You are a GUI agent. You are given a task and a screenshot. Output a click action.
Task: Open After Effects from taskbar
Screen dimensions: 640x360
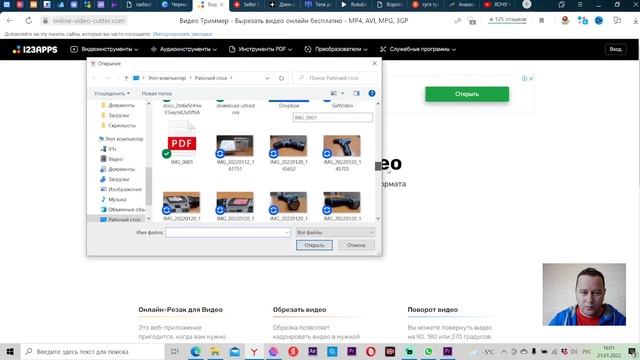(x=313, y=351)
